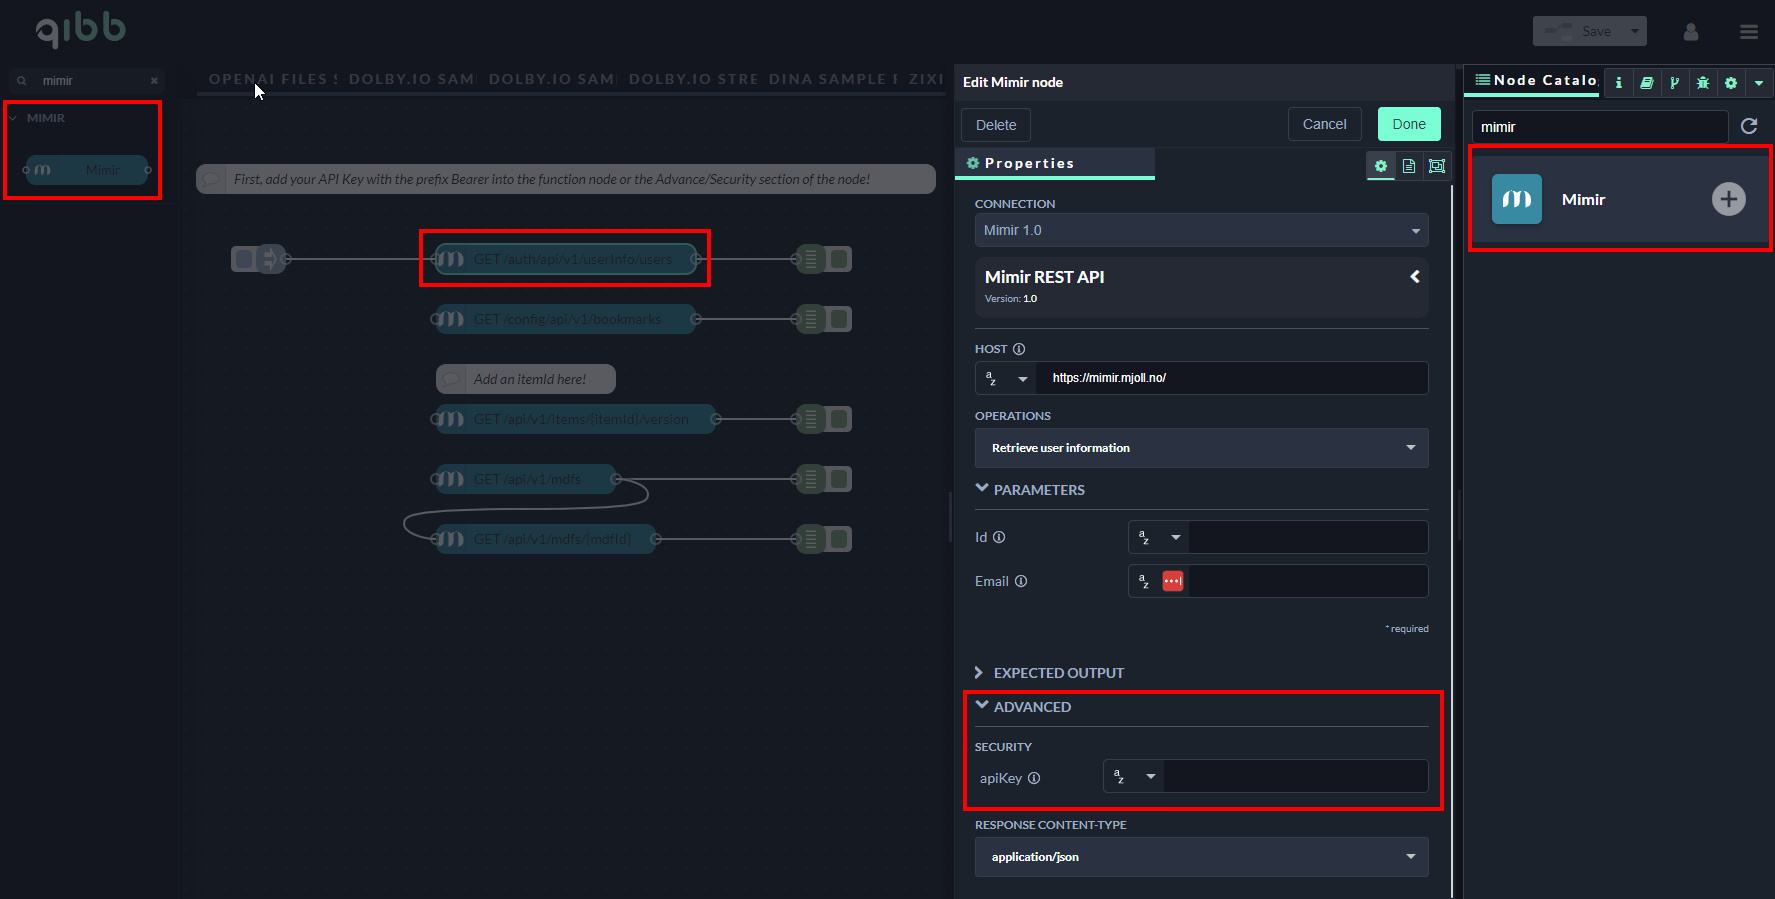Delete the Mimir node
Viewport: 1775px width, 899px height.
point(996,125)
